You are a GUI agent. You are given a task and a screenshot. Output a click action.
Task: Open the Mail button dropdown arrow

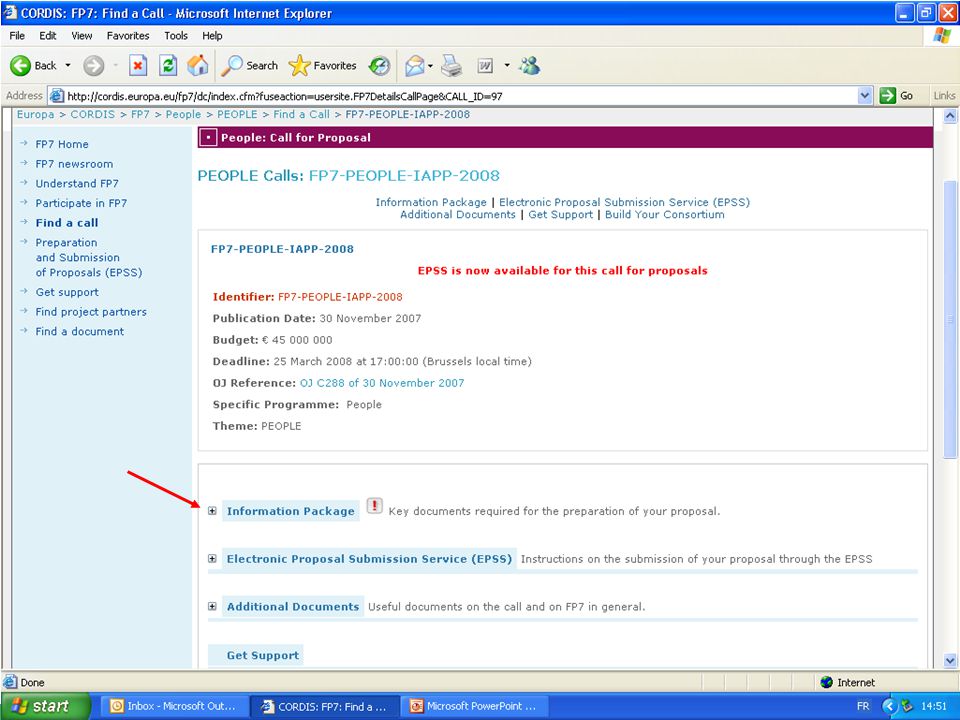(x=431, y=66)
